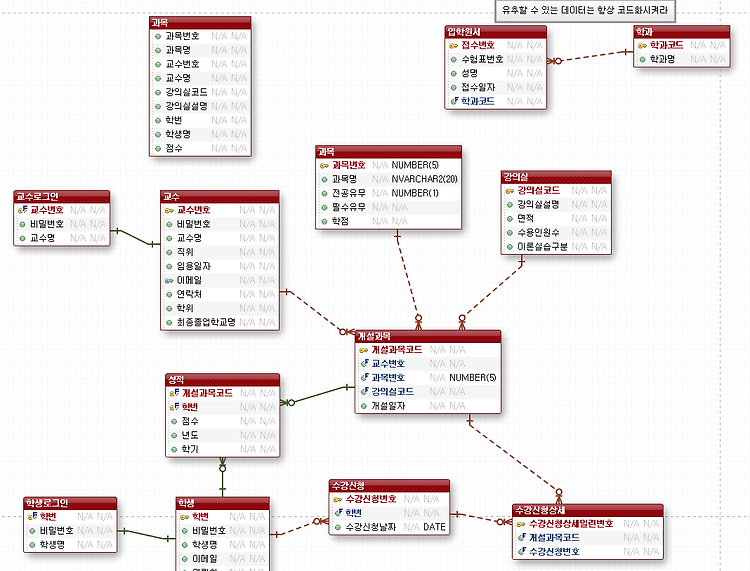Image resolution: width=750 pixels, height=571 pixels.
Task: Select the 직위 column in 교수 table
Action: pos(220,252)
